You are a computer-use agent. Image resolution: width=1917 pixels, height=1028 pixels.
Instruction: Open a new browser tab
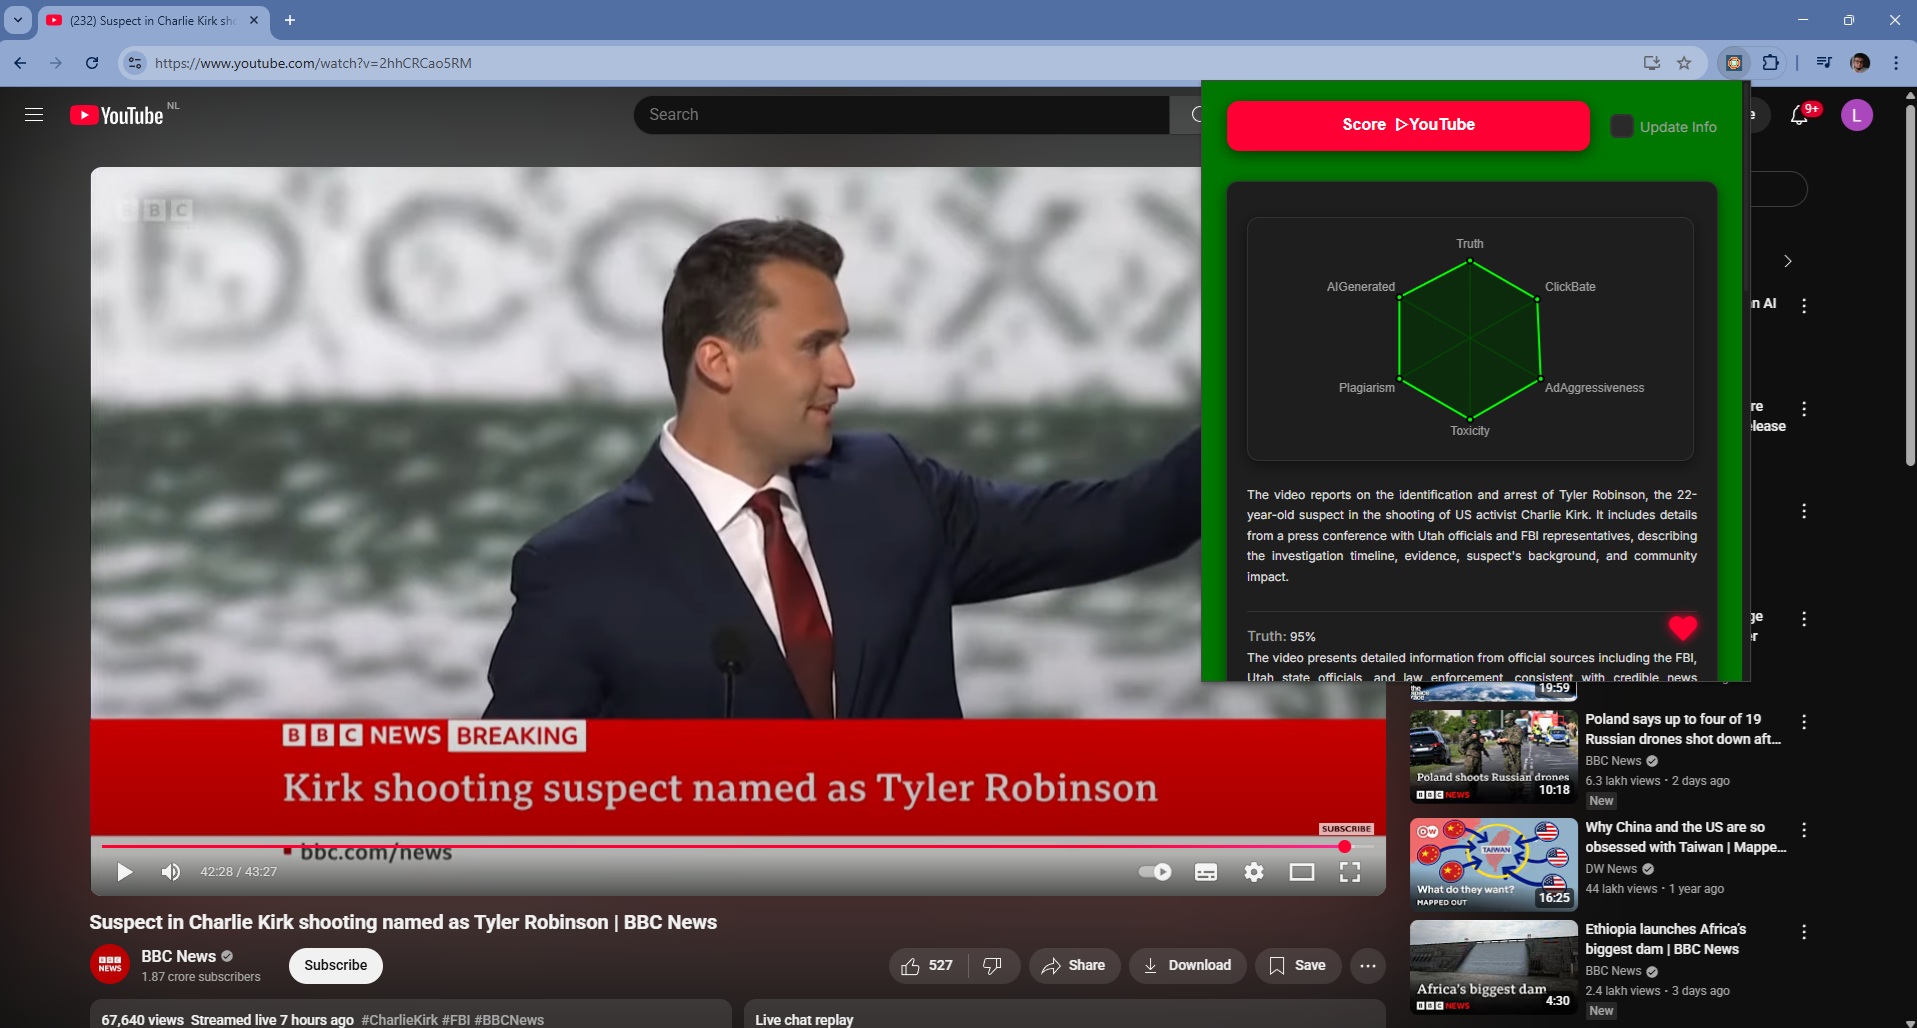pos(290,20)
